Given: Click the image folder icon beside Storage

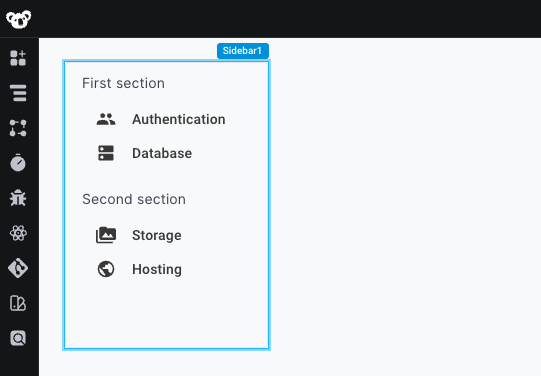Looking at the screenshot, I should 106,235.
